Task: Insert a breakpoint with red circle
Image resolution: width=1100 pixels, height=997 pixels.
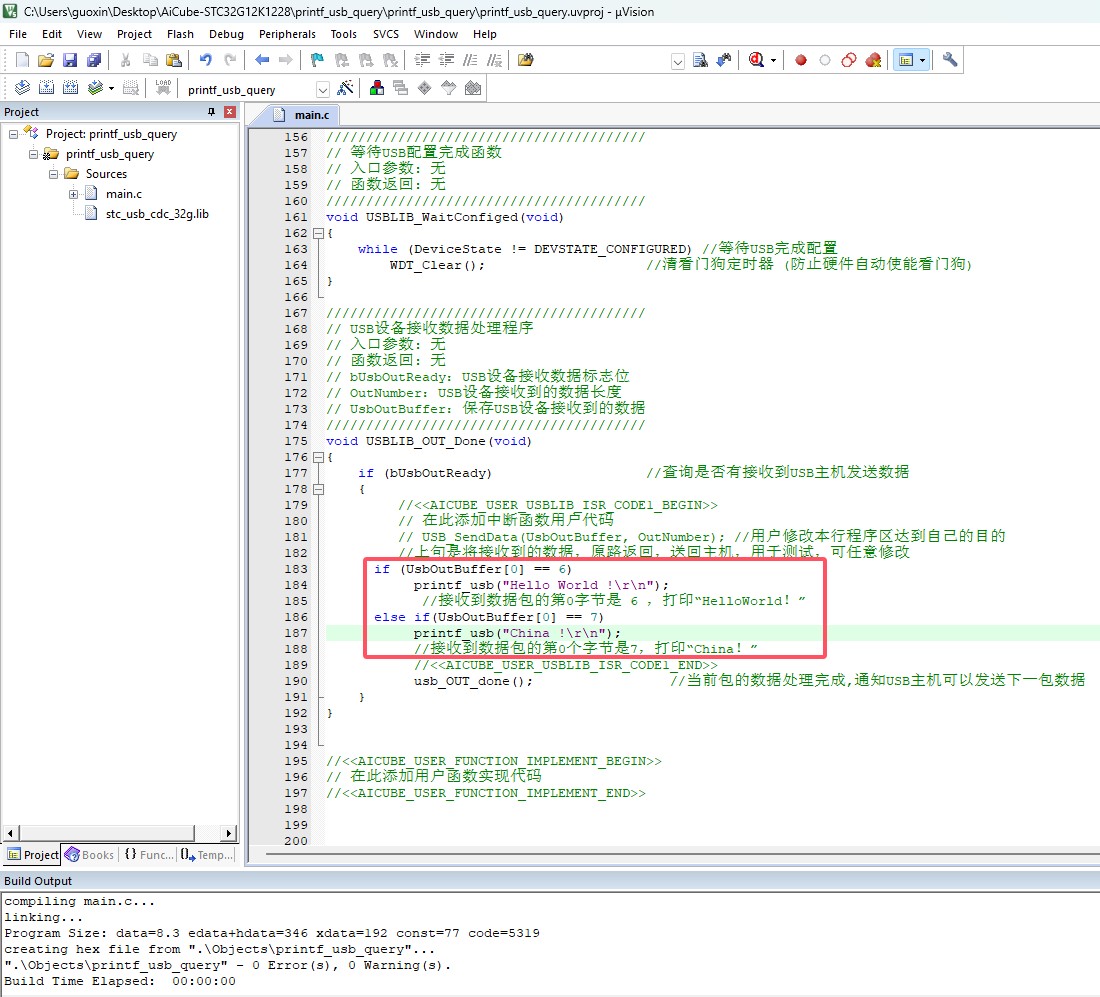Action: pyautogui.click(x=800, y=60)
